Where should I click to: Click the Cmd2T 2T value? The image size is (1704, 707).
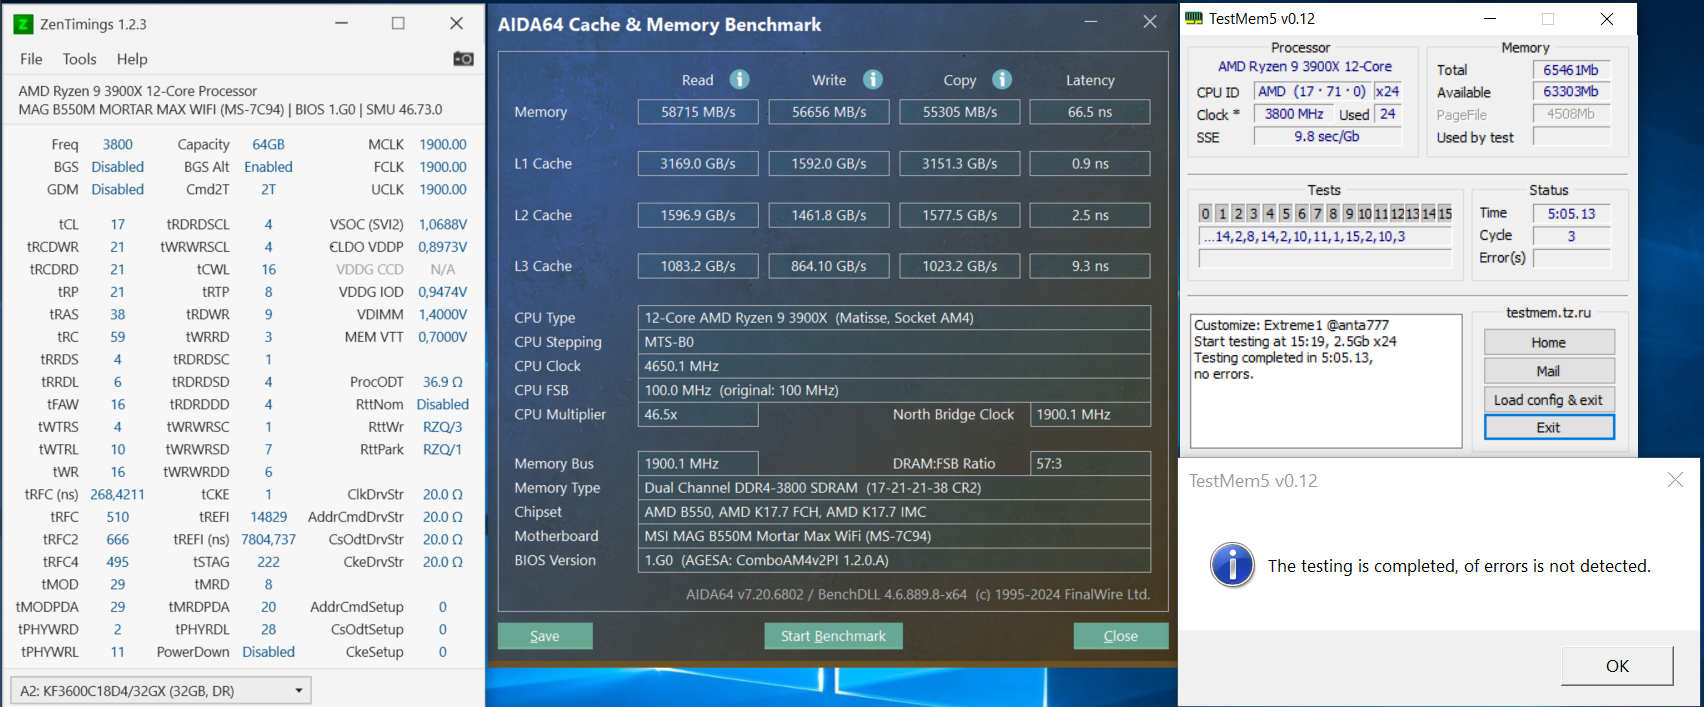268,189
